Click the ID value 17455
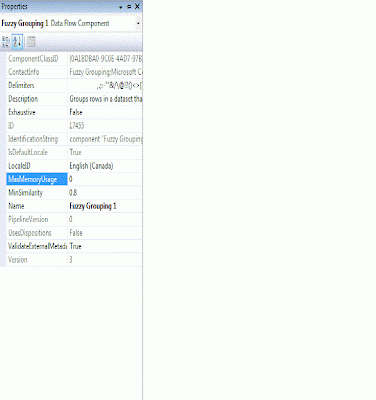The height and width of the screenshot is (400, 376). [77, 126]
